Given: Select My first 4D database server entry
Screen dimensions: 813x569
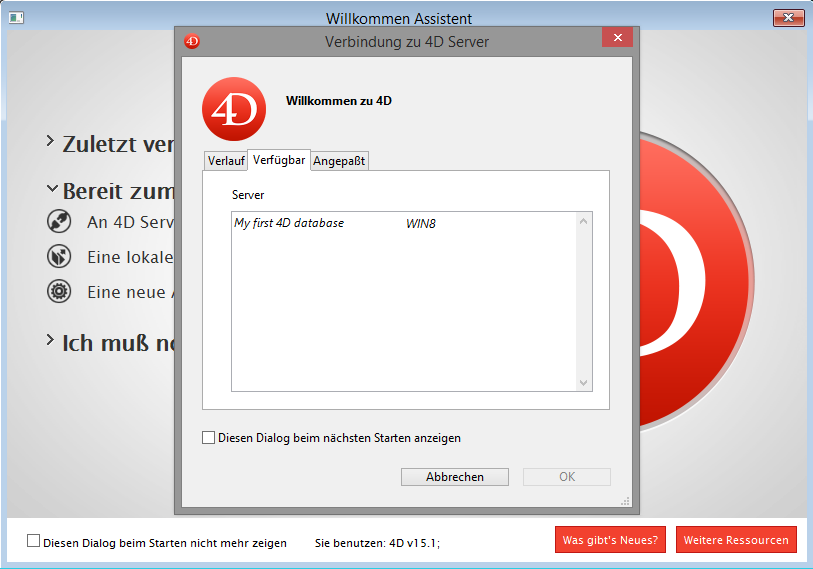Looking at the screenshot, I should pos(289,223).
